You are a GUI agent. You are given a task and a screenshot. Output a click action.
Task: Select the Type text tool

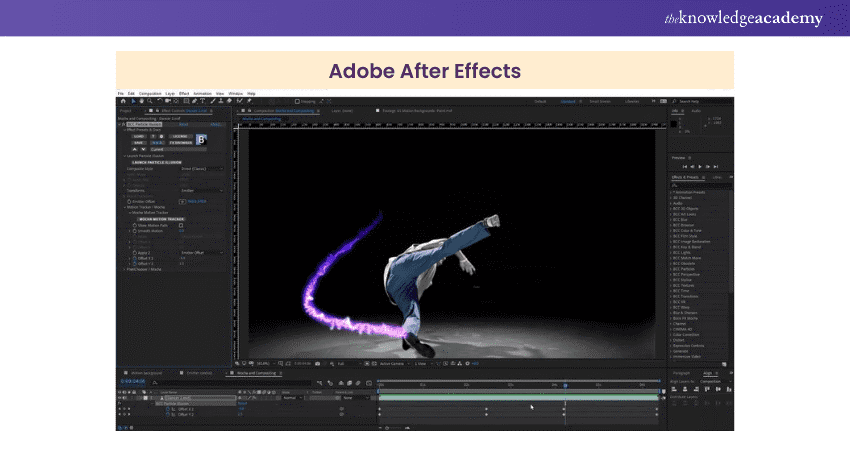204,101
